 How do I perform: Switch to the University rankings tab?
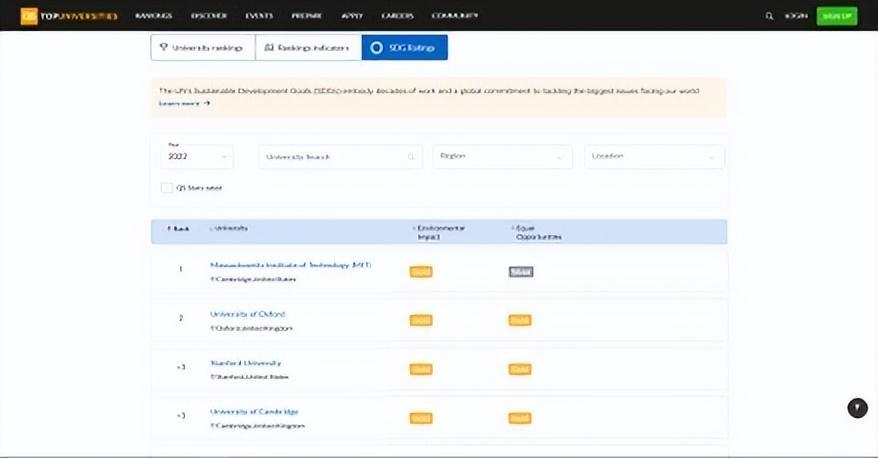pos(201,47)
